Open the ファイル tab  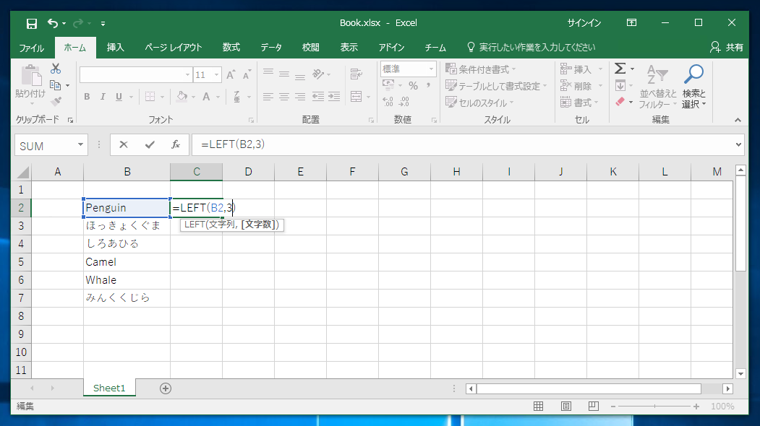[x=32, y=47]
